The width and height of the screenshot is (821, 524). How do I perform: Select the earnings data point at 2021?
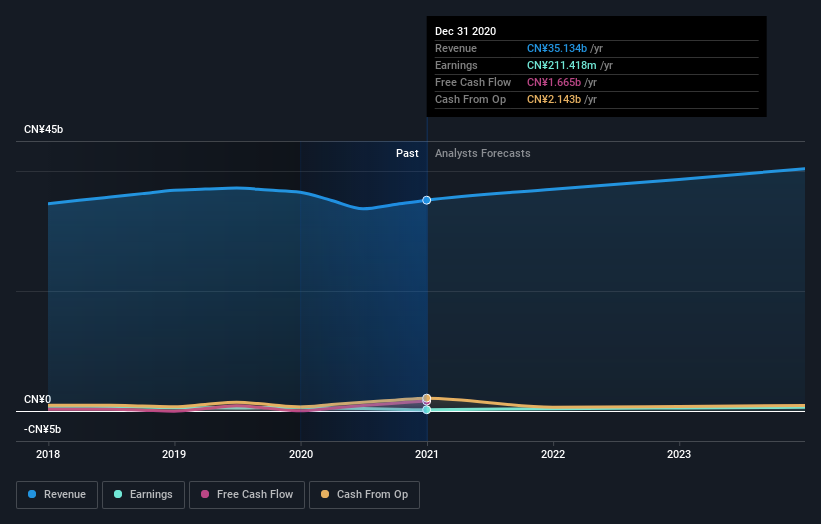[427, 410]
